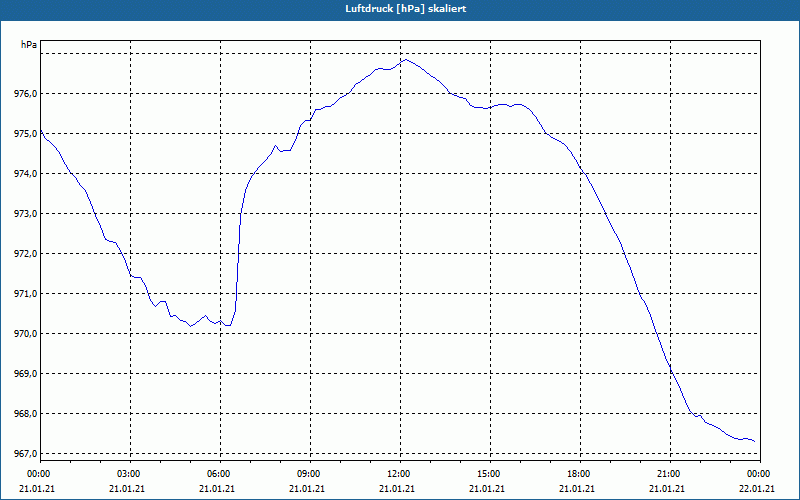The height and width of the screenshot is (500, 800).
Task: Click the hPa unit label
Action: 29,45
